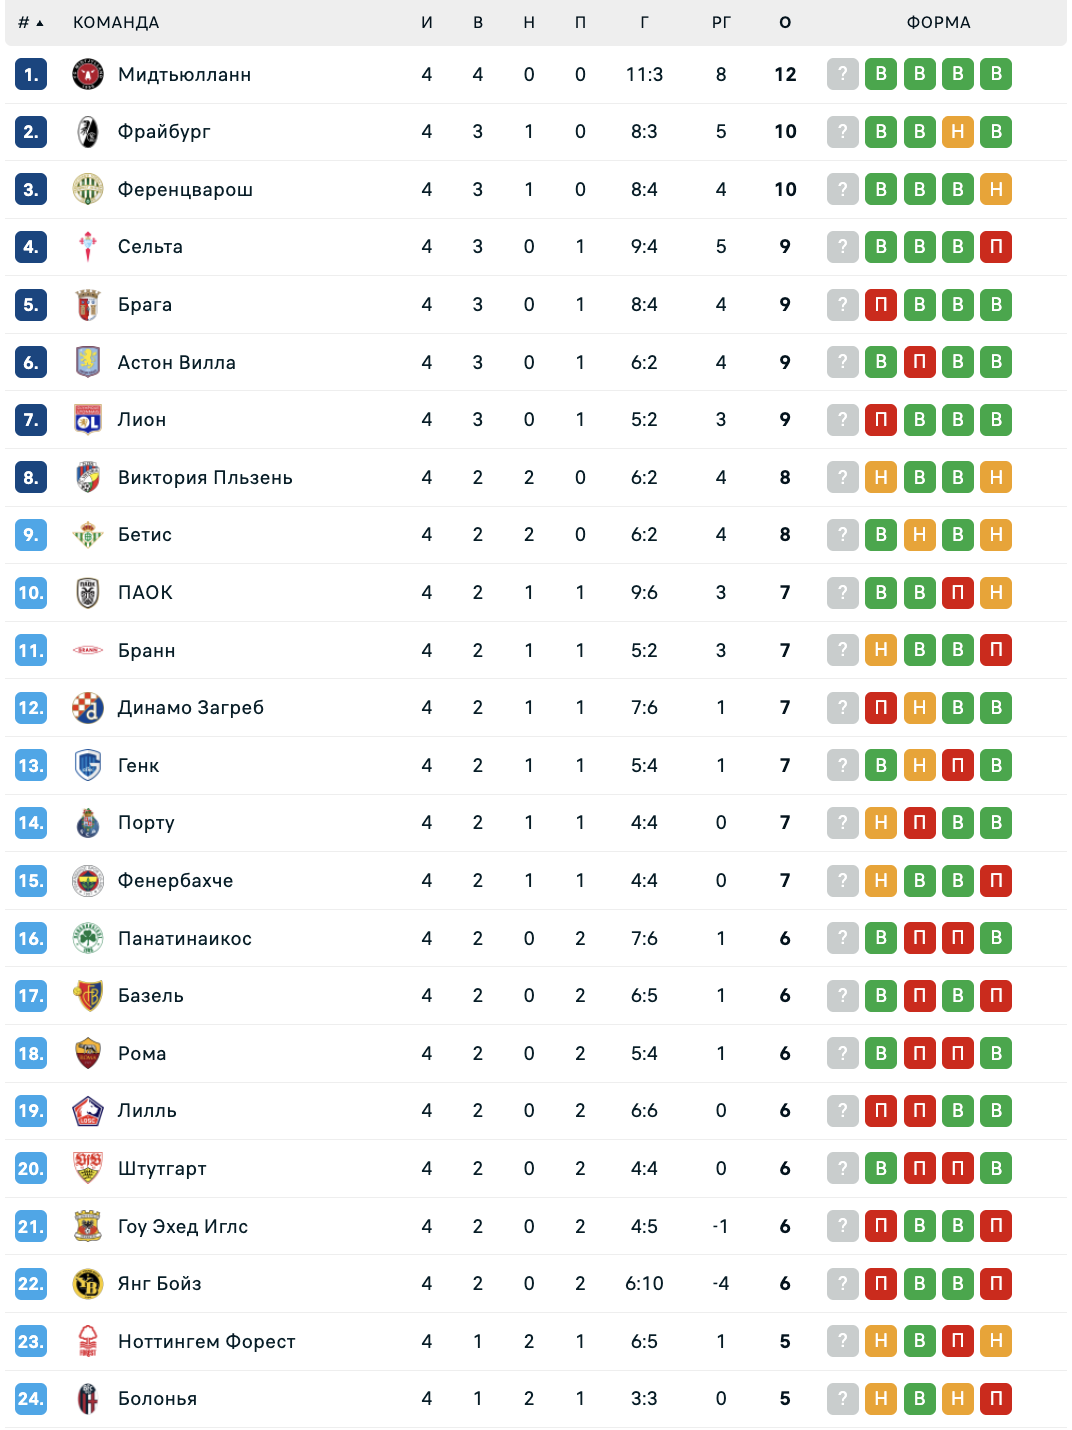
Task: Open the Астон Вилла crest icon
Action: (88, 362)
